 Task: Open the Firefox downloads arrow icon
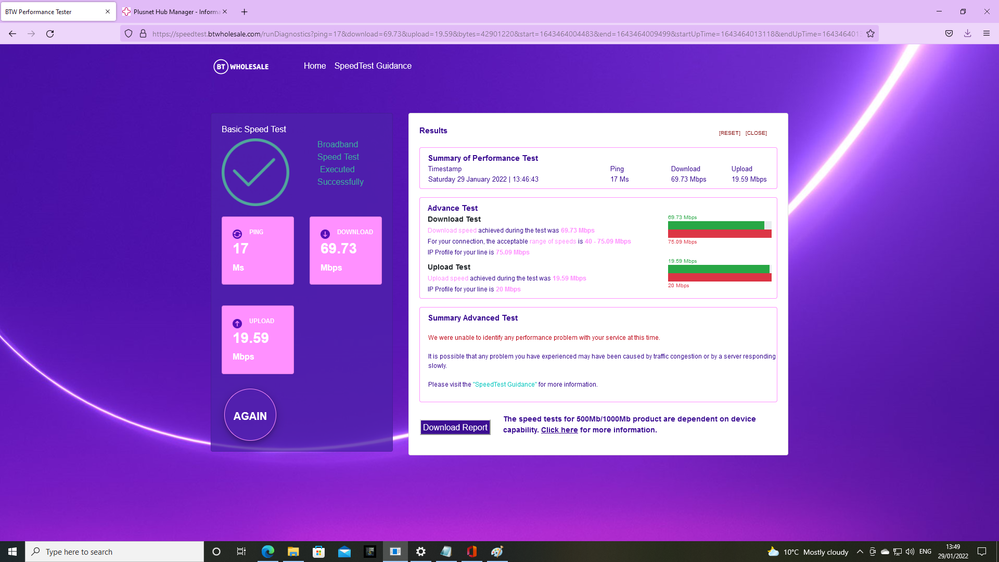[x=967, y=33]
